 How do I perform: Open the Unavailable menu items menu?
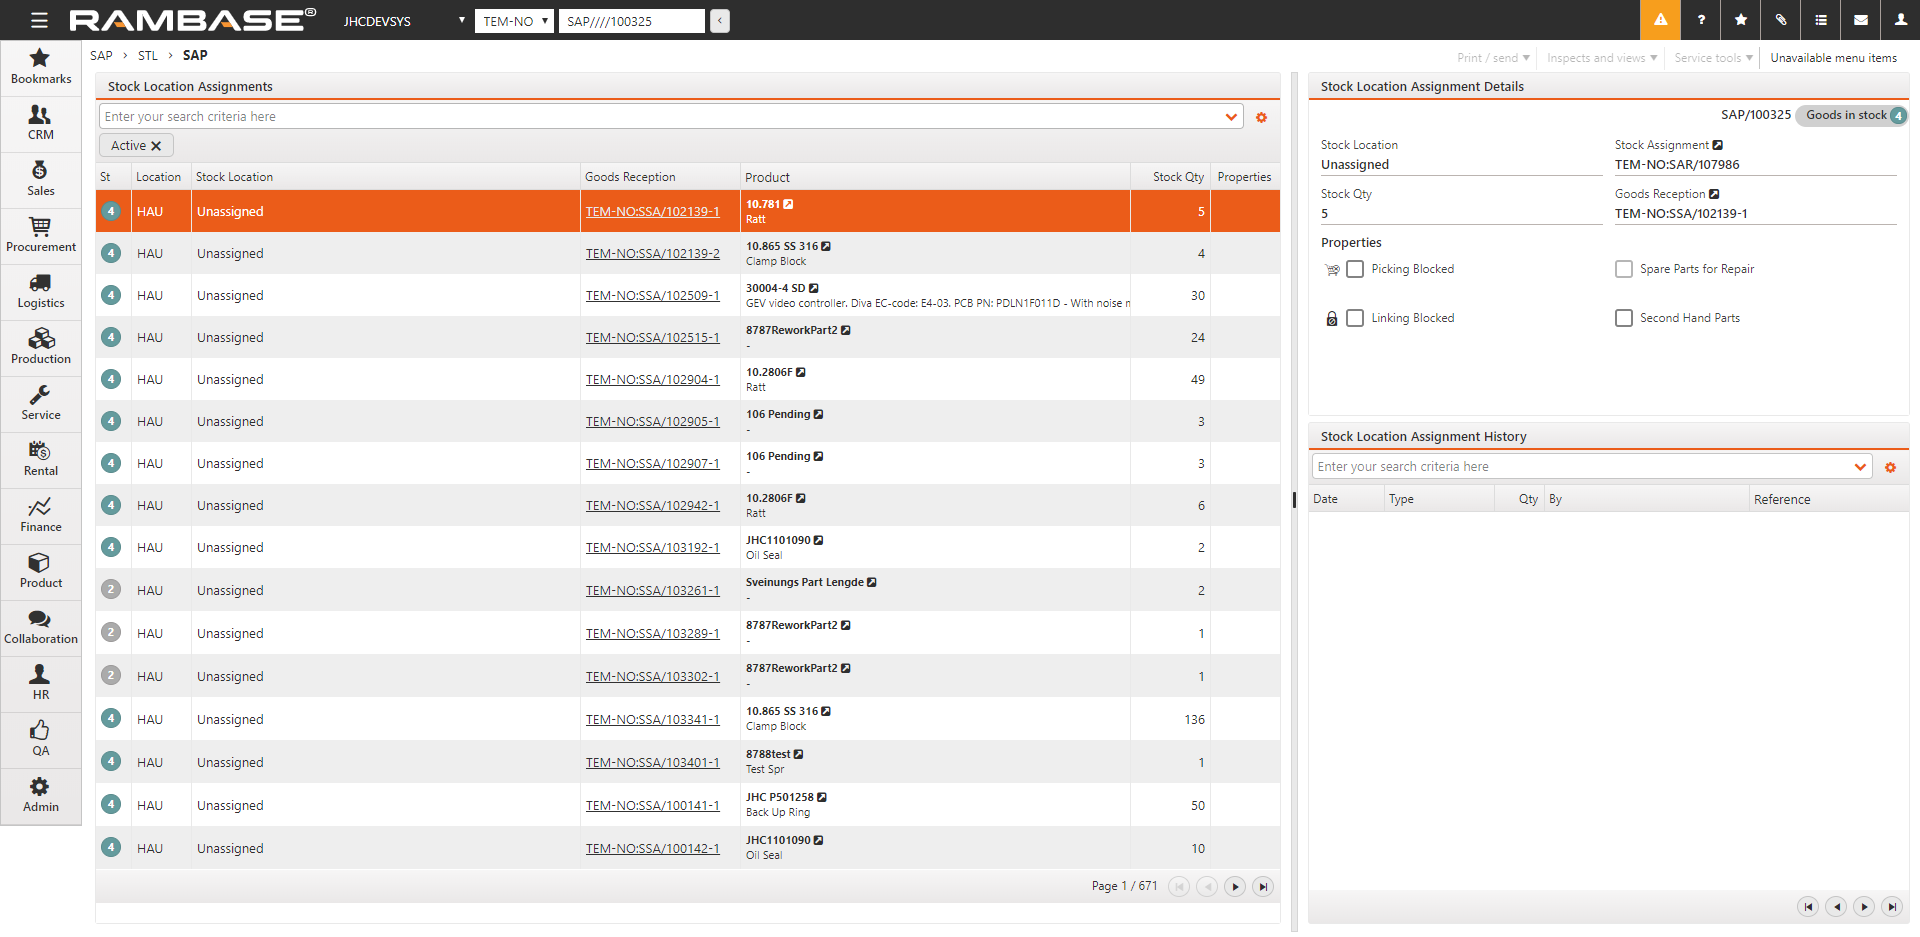1833,58
